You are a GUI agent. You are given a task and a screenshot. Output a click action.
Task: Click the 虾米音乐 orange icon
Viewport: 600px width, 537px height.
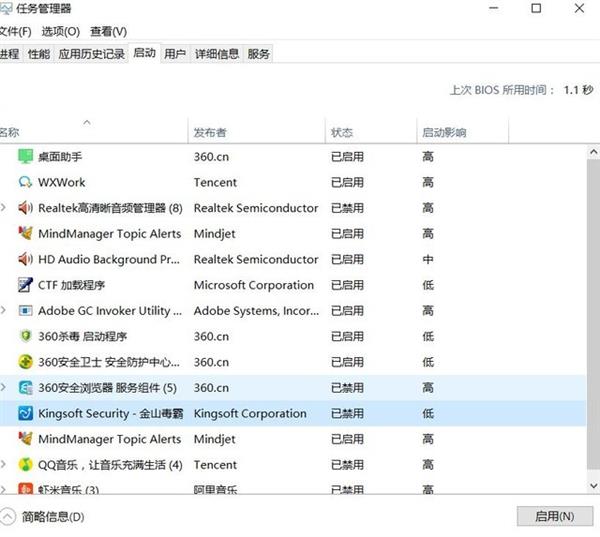26,488
